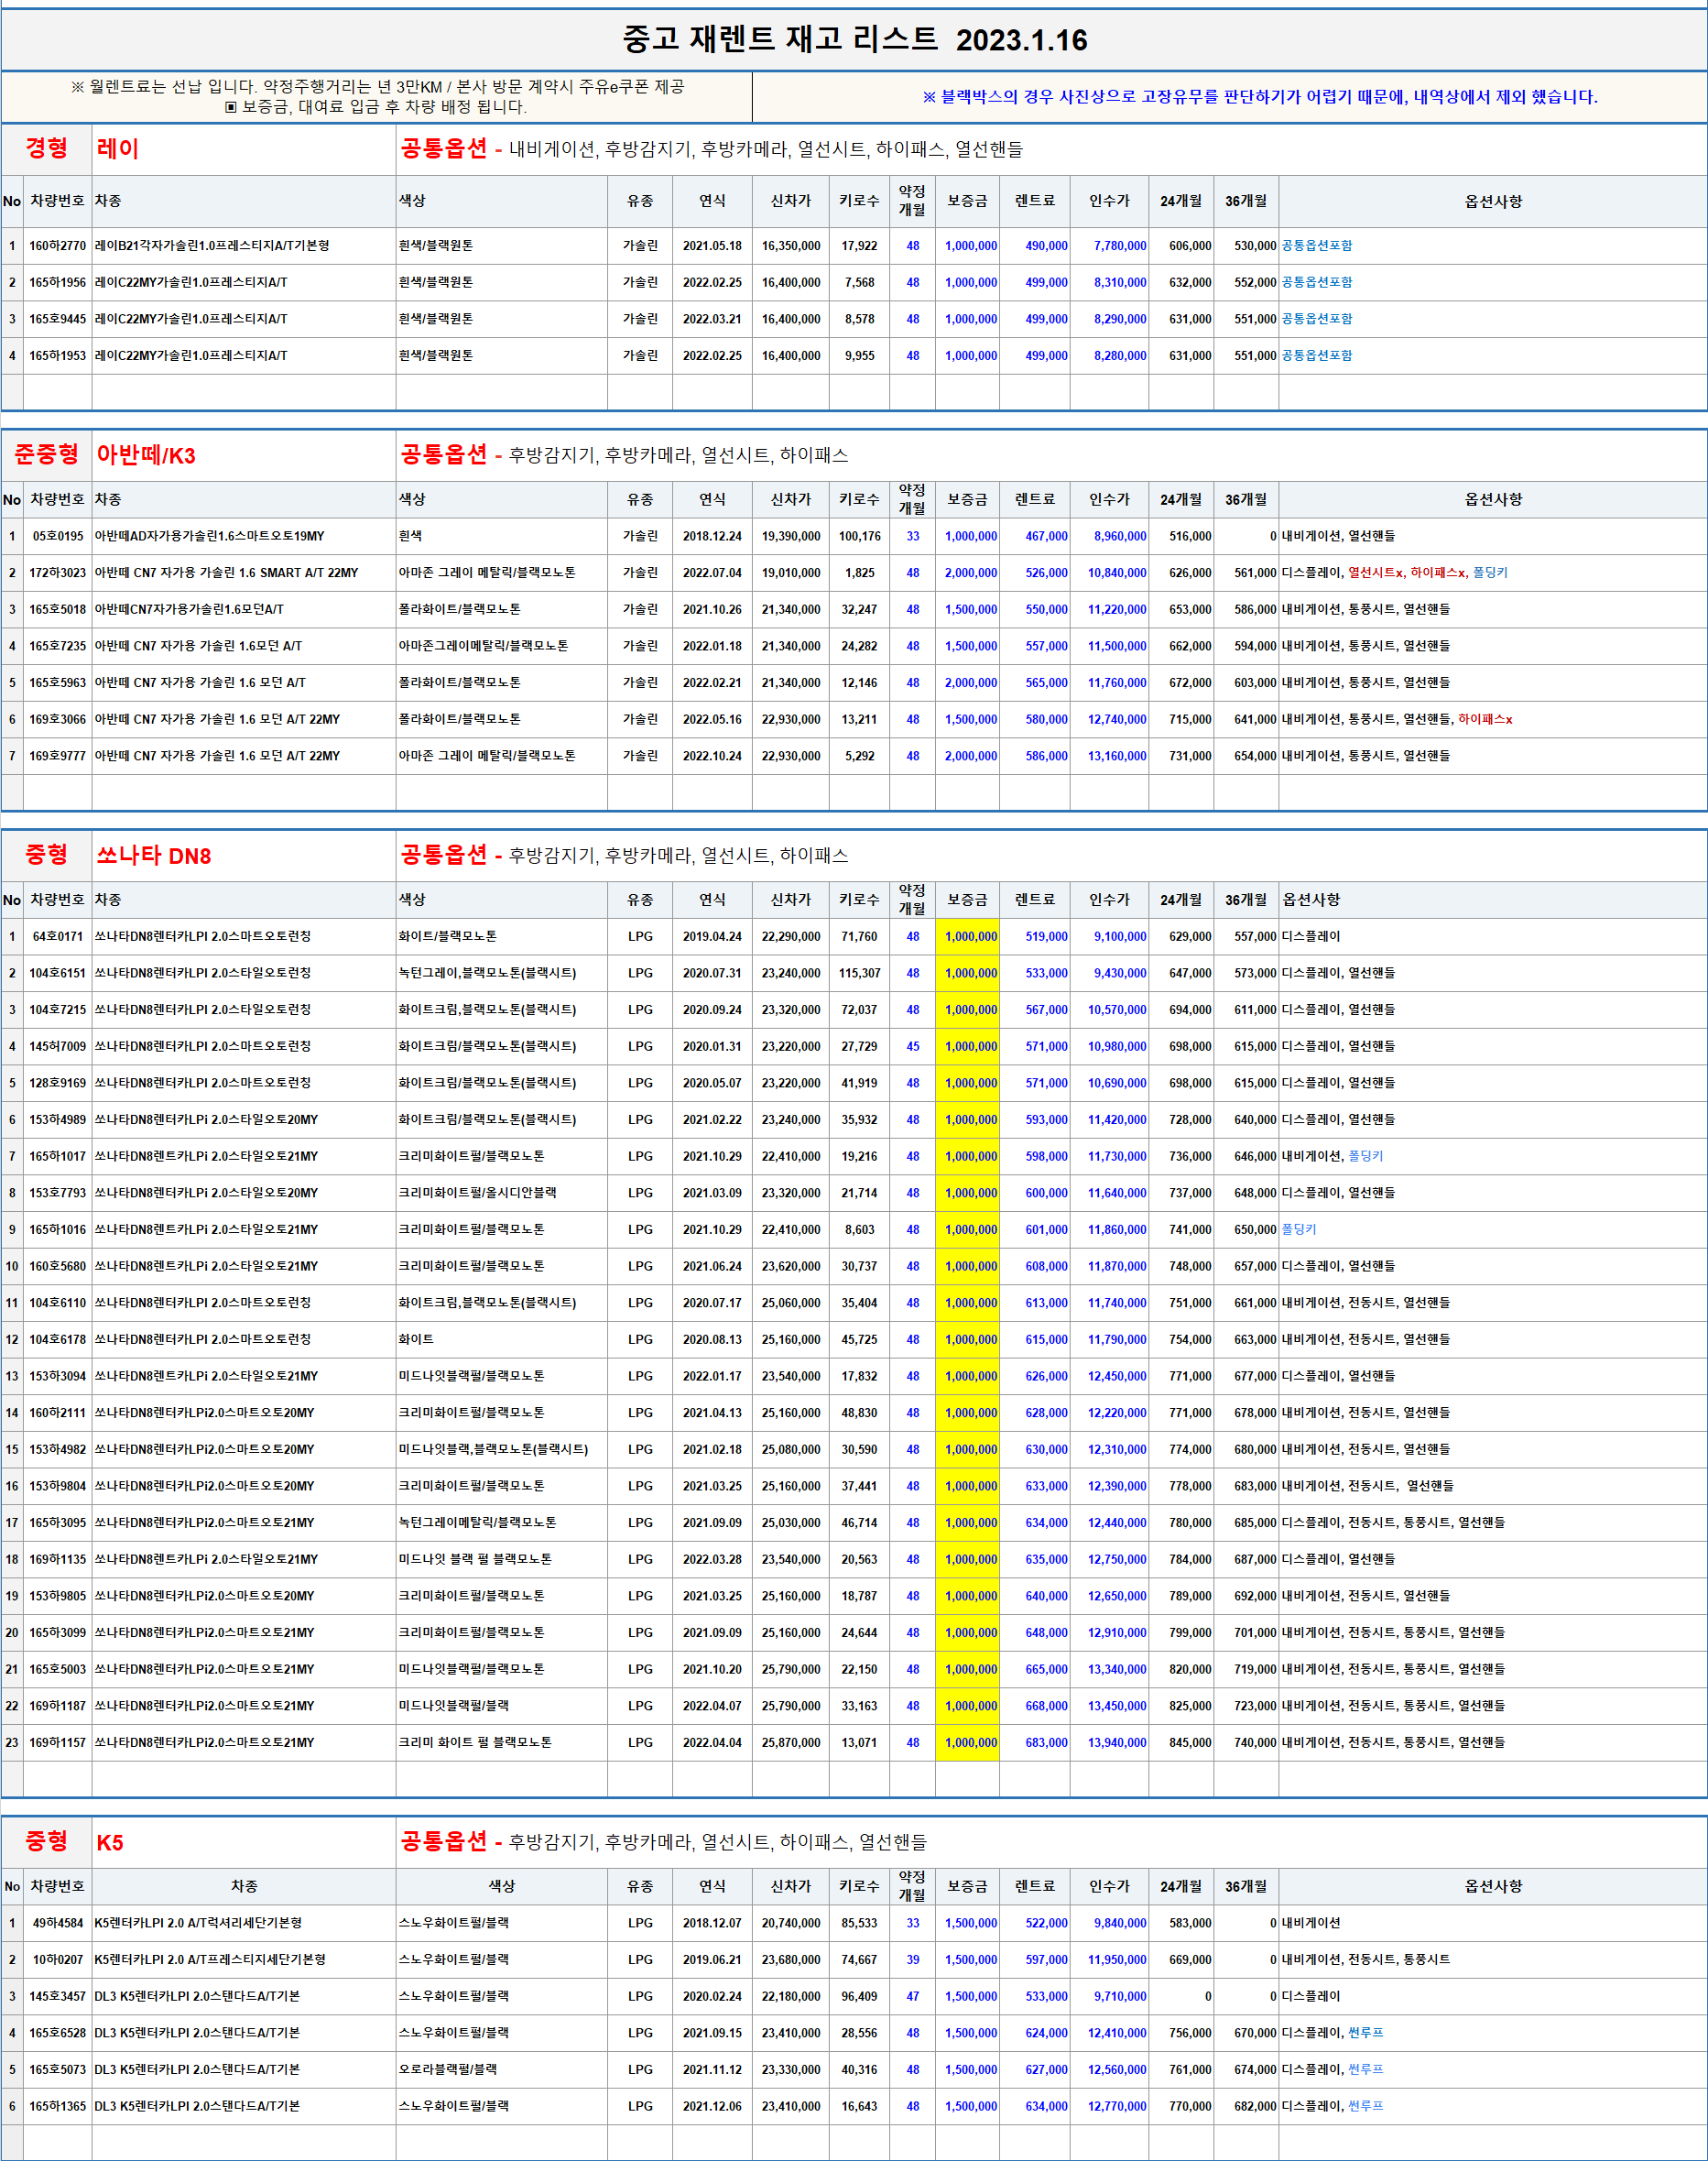This screenshot has height=2161, width=1708.
Task: Select color cell 크리미화이트펄/옵시디안블랙
Action: [x=502, y=1193]
